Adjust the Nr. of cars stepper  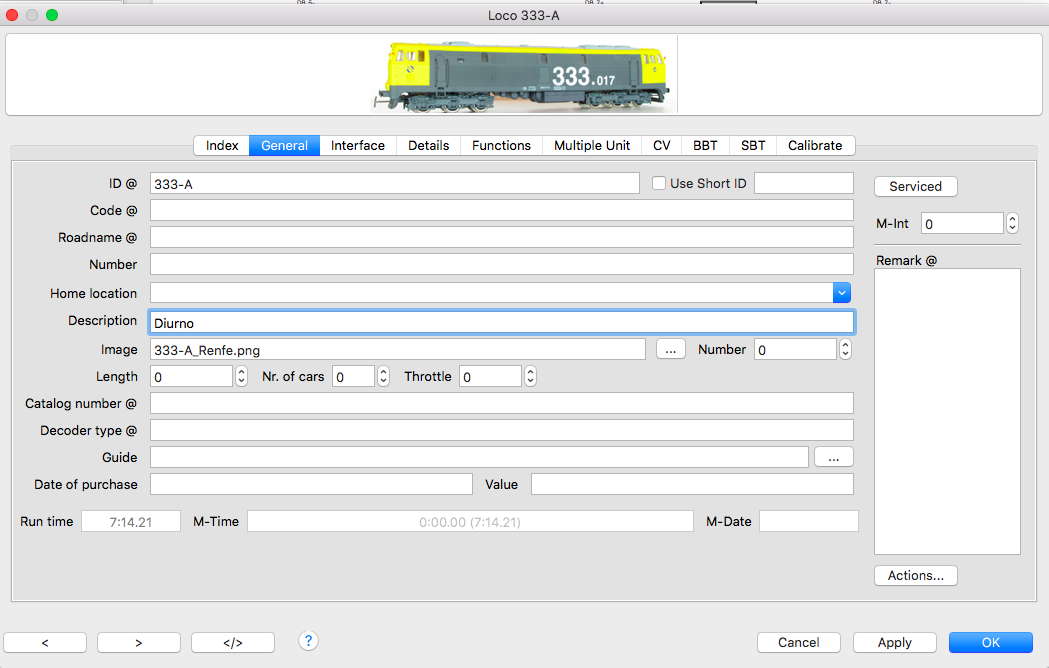pos(383,376)
